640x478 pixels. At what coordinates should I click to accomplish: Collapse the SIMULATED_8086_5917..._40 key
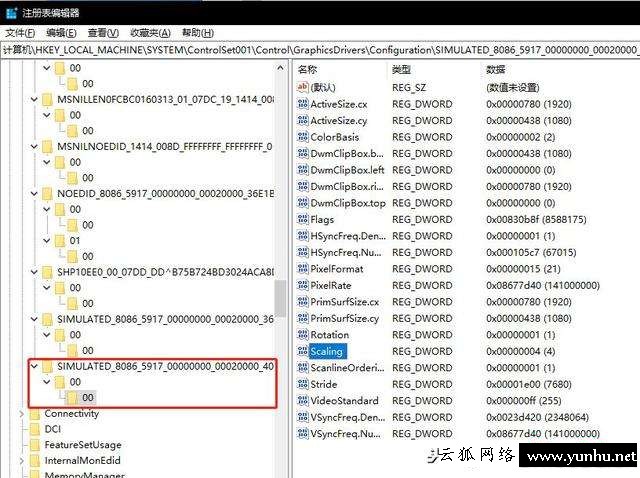34,366
